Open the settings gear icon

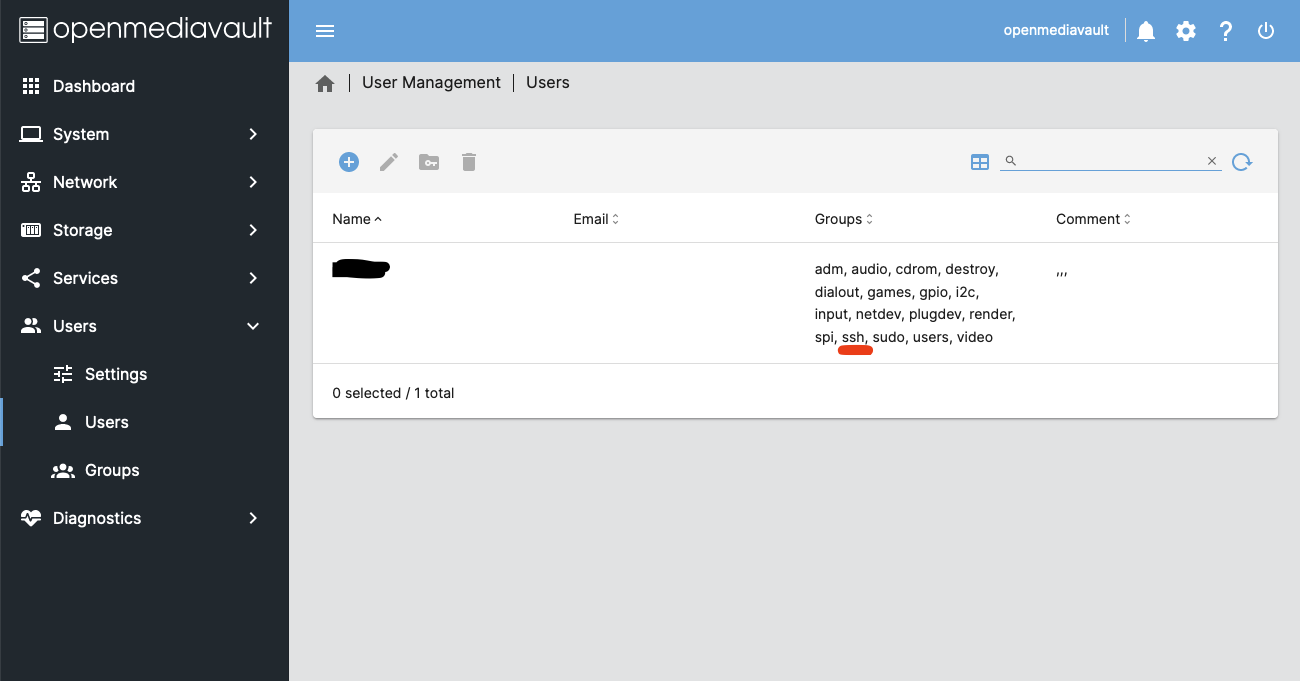(1186, 30)
